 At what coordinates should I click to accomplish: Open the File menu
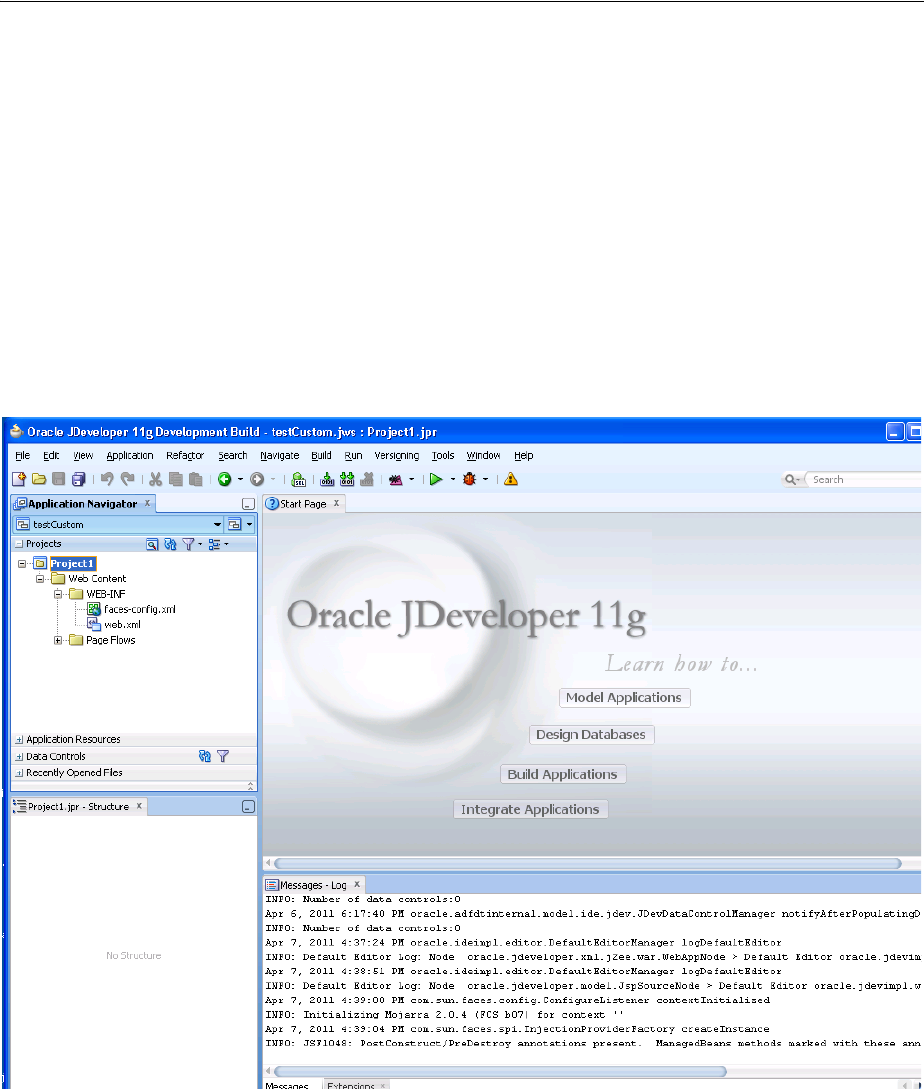coord(23,456)
